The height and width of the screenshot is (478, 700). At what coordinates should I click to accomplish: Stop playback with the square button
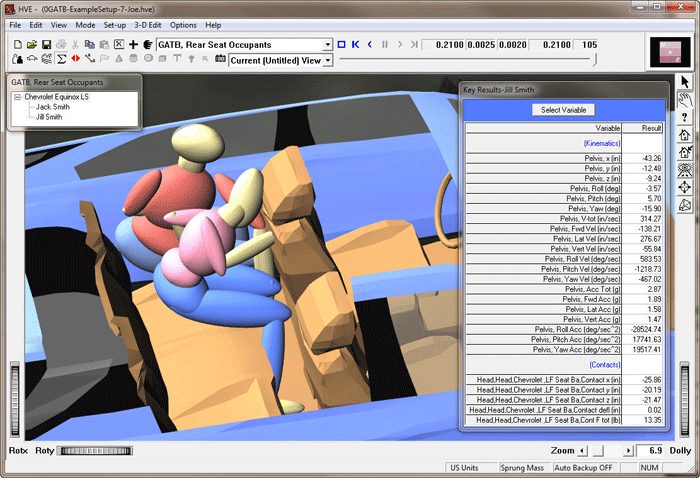341,45
